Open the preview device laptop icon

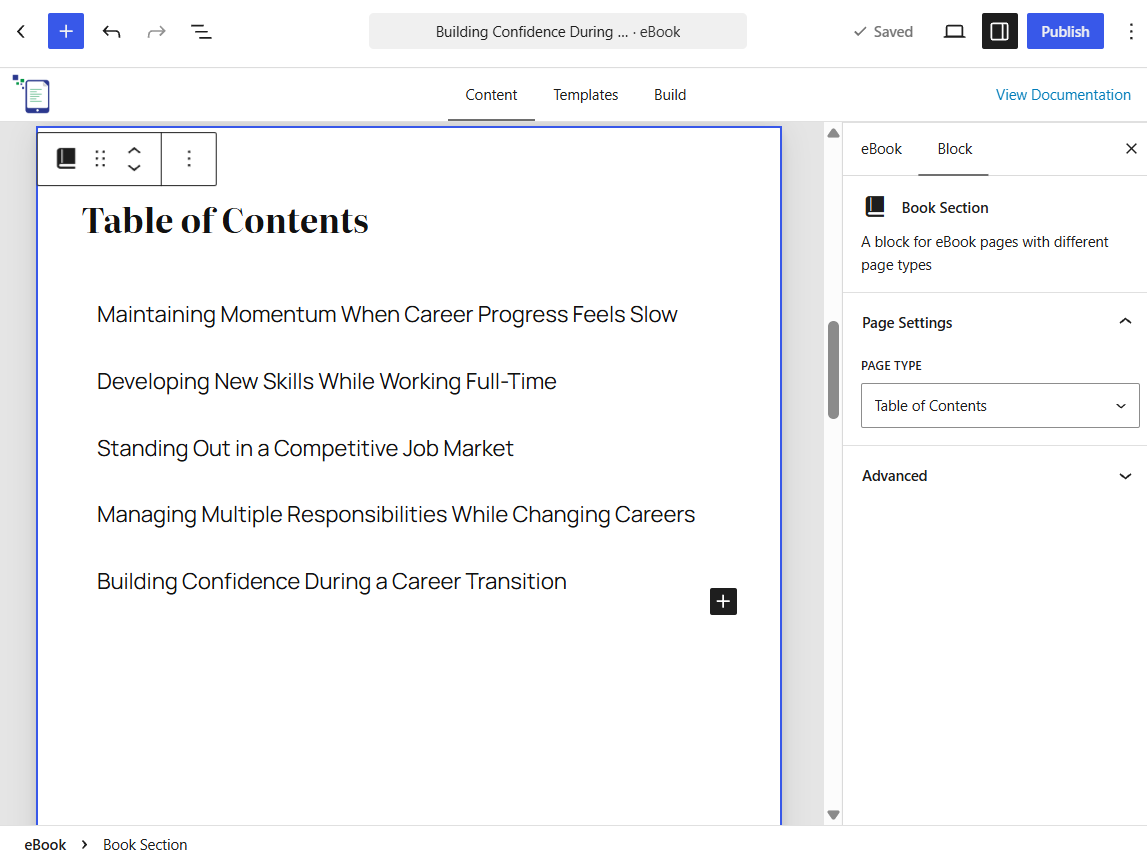coord(954,31)
